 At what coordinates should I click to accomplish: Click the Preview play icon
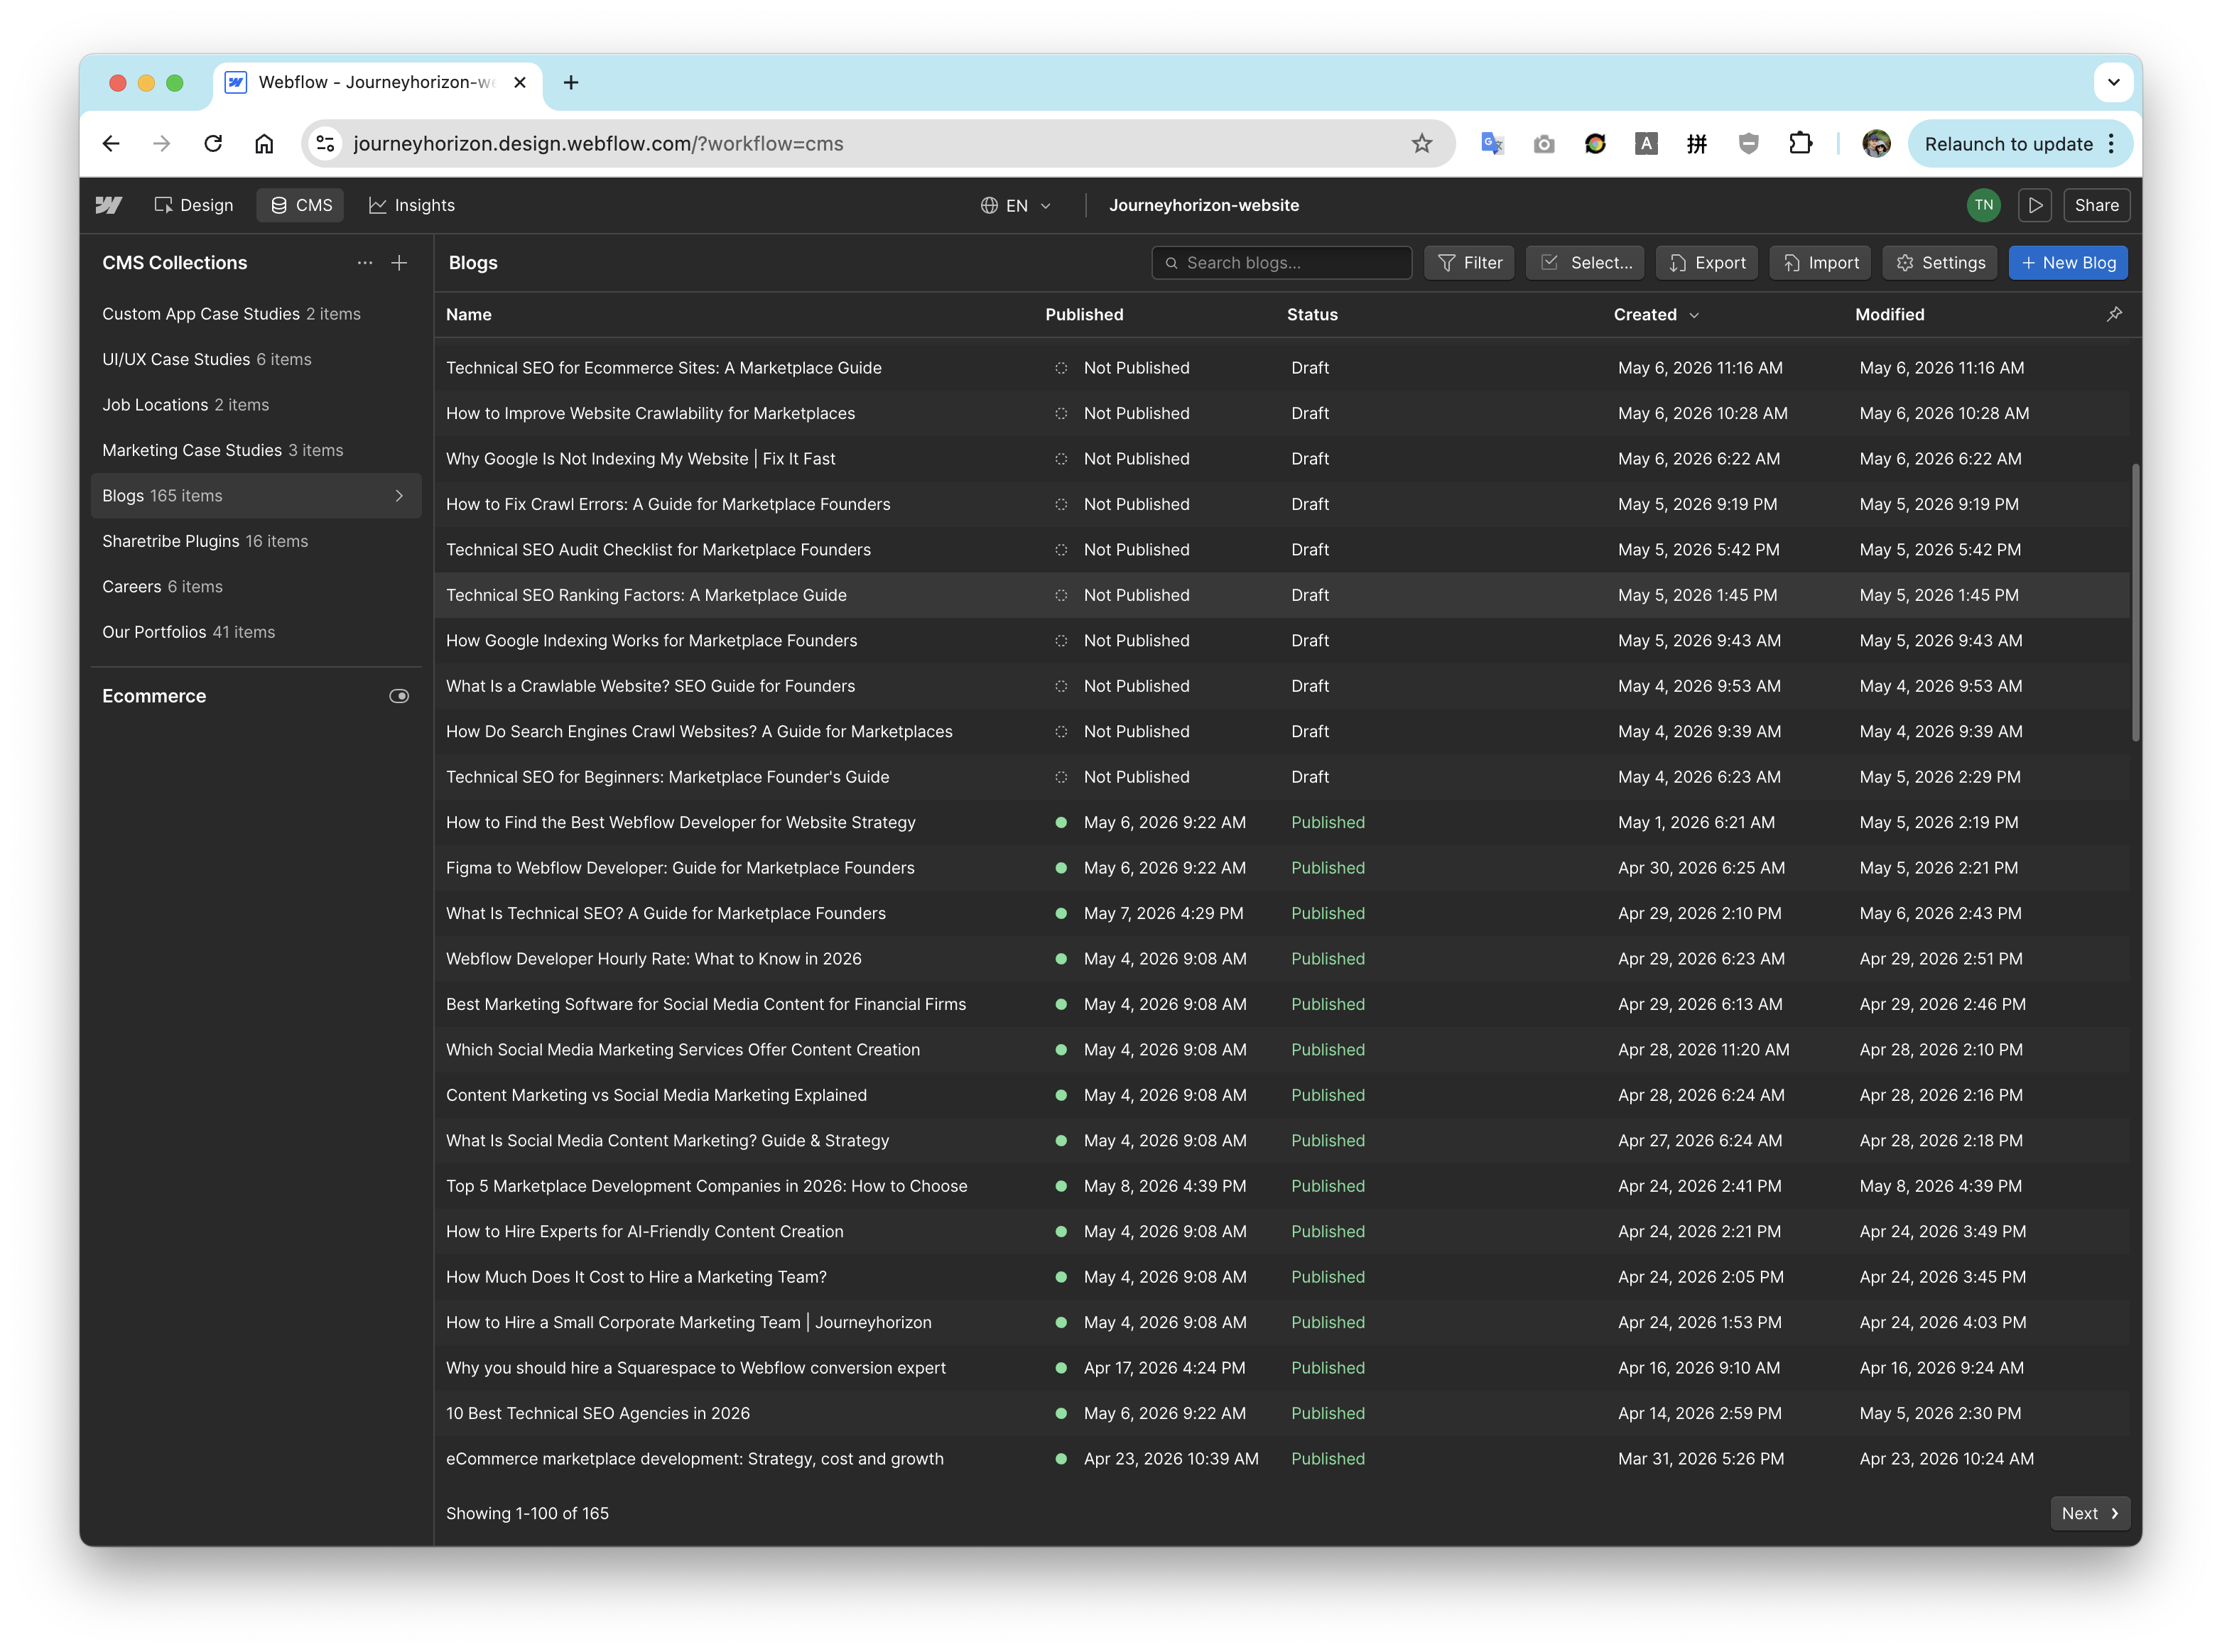pos(2034,205)
